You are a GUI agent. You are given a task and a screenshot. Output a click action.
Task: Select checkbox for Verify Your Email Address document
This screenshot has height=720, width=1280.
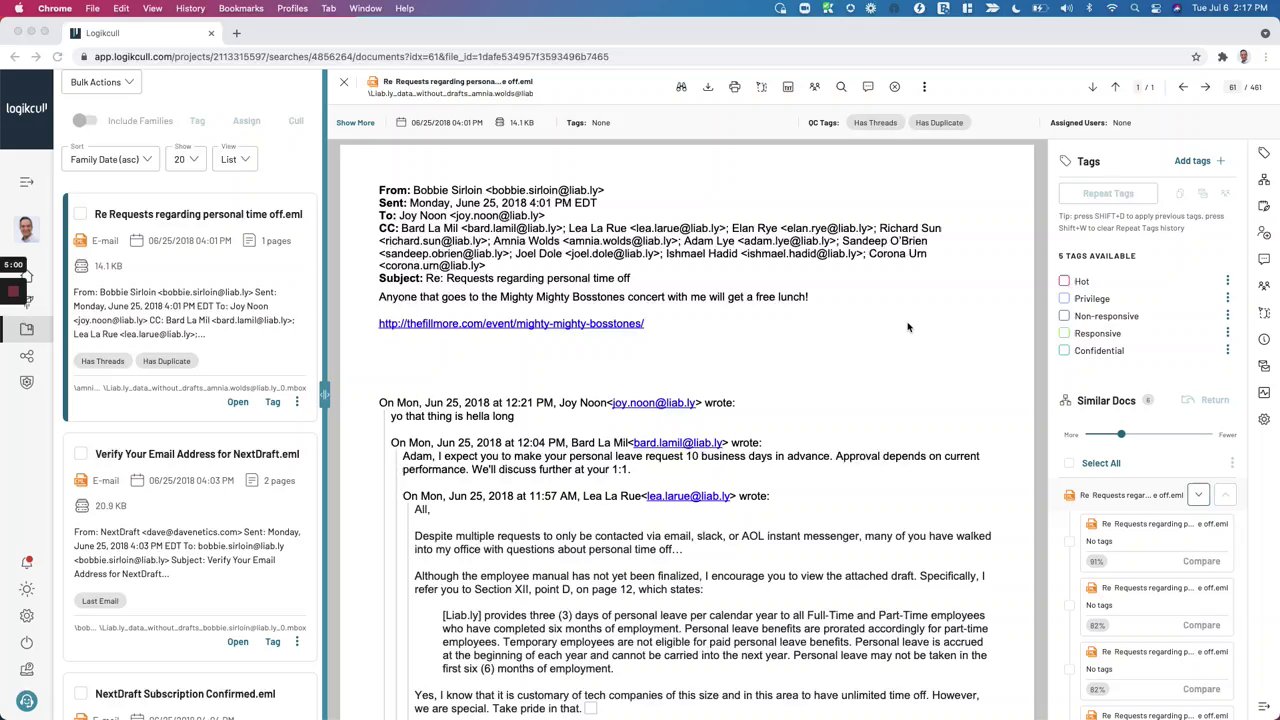click(81, 454)
